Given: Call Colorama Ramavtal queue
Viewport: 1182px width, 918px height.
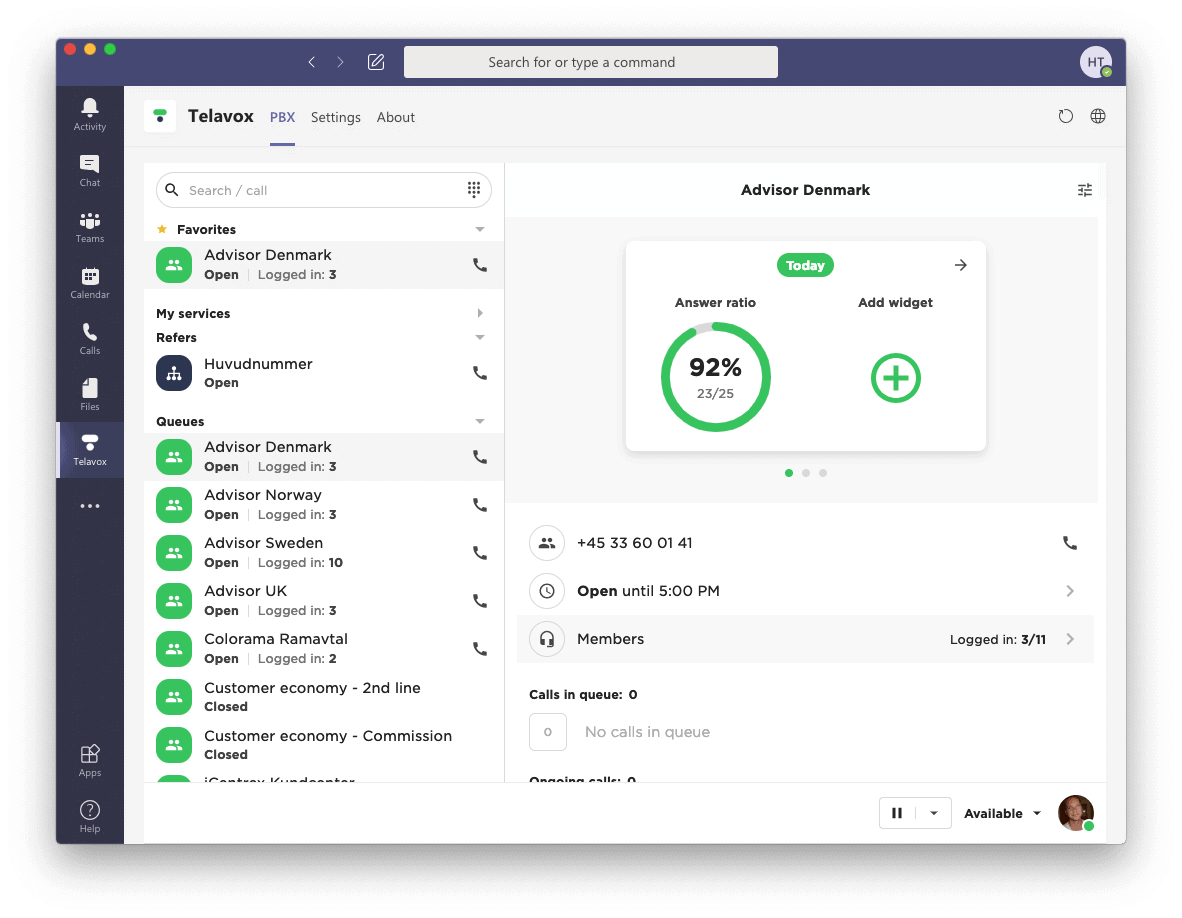Looking at the screenshot, I should pyautogui.click(x=479, y=648).
